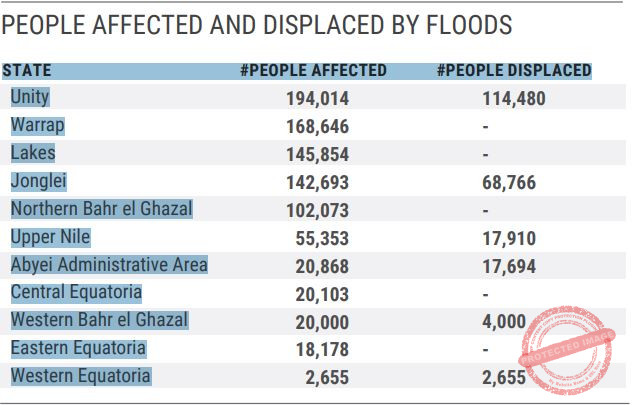This screenshot has height=405, width=632.
Task: Click the Abyei Administrative Area label
Action: (109, 265)
